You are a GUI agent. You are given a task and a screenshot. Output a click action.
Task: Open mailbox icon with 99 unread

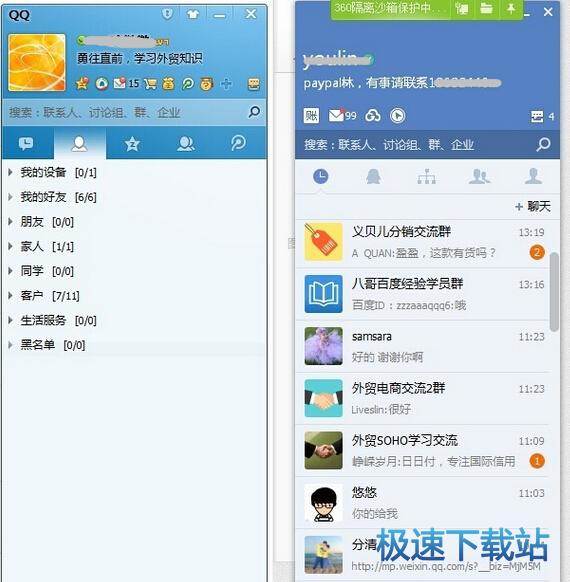342,116
